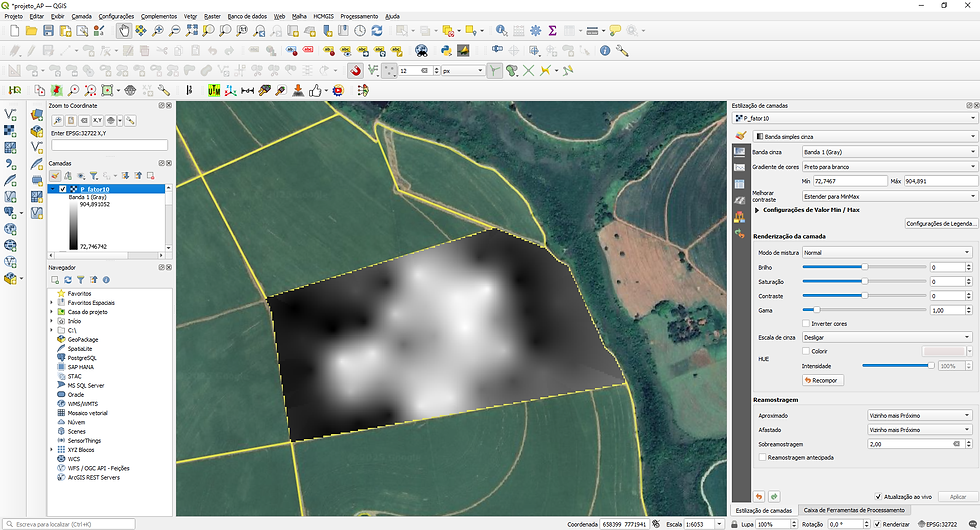The width and height of the screenshot is (980, 530).
Task: Open the Processamento menu
Action: click(359, 16)
